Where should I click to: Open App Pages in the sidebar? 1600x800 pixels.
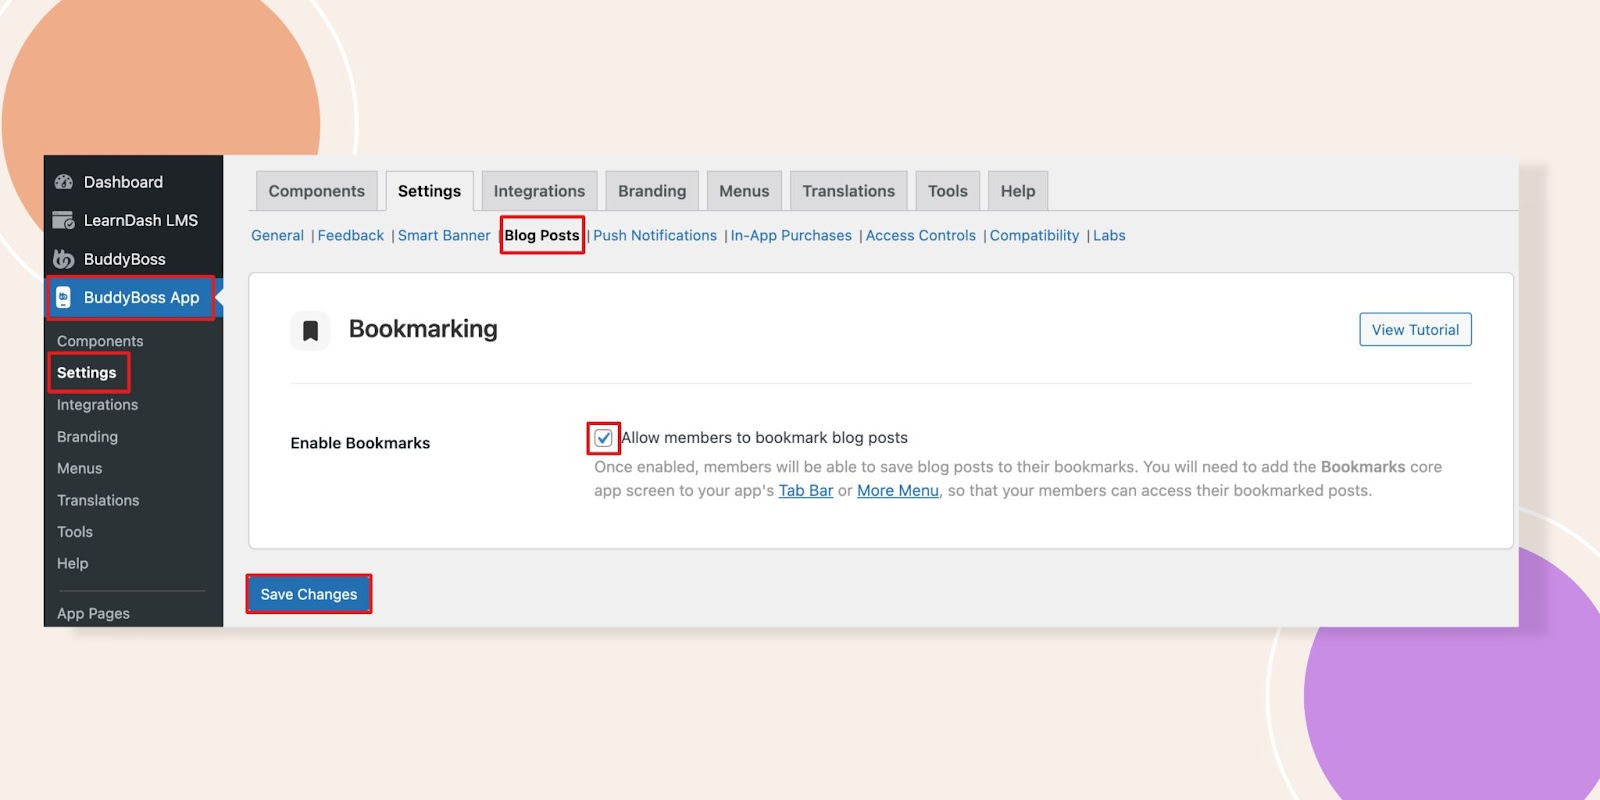[93, 614]
